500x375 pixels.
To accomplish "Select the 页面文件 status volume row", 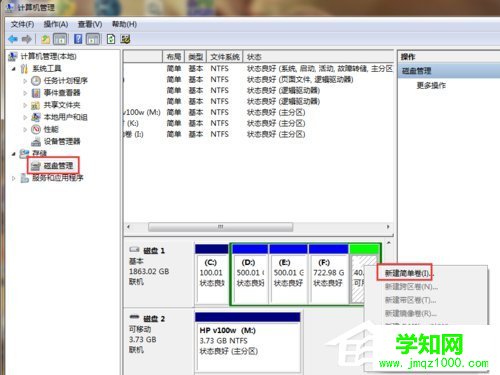I will tap(258, 79).
